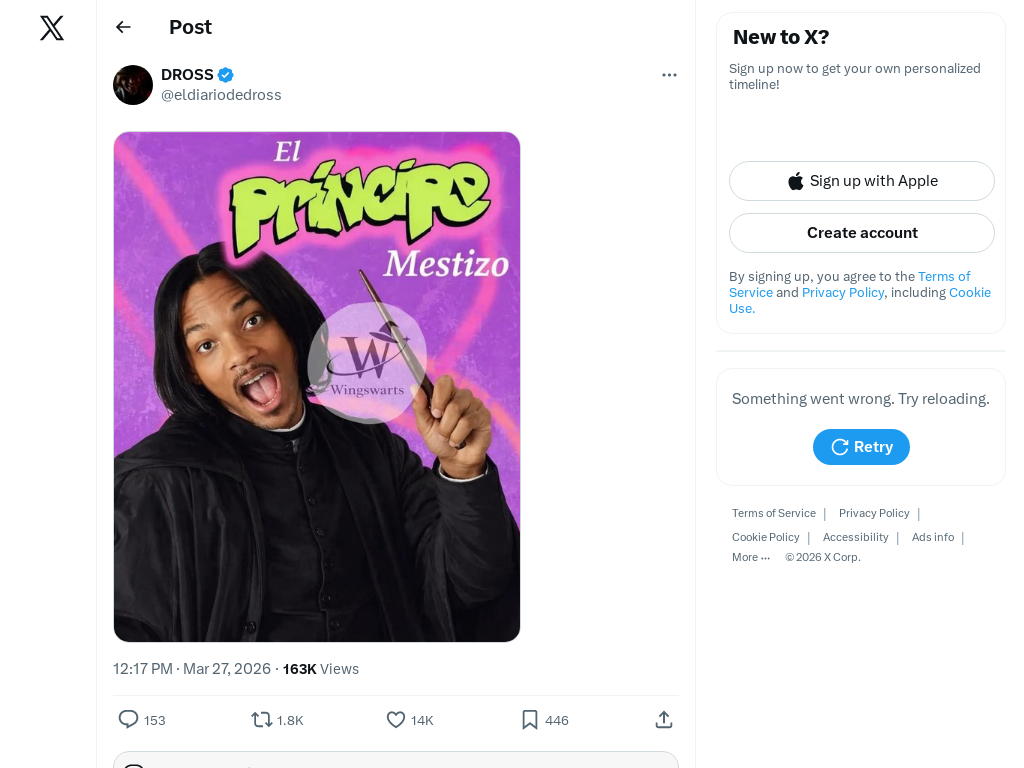Image resolution: width=1024 pixels, height=768 pixels.
Task: Bookmark this post
Action: 530,720
